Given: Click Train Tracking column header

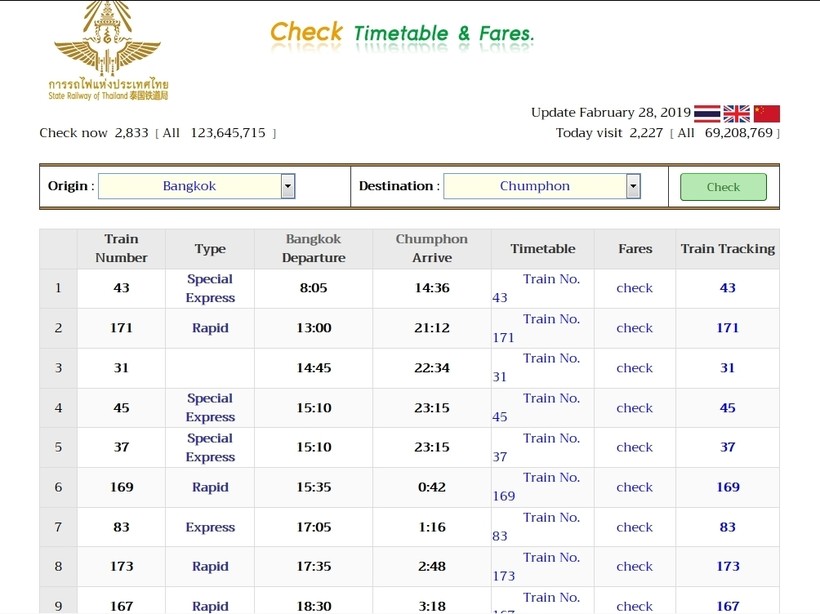Looking at the screenshot, I should pyautogui.click(x=727, y=249).
